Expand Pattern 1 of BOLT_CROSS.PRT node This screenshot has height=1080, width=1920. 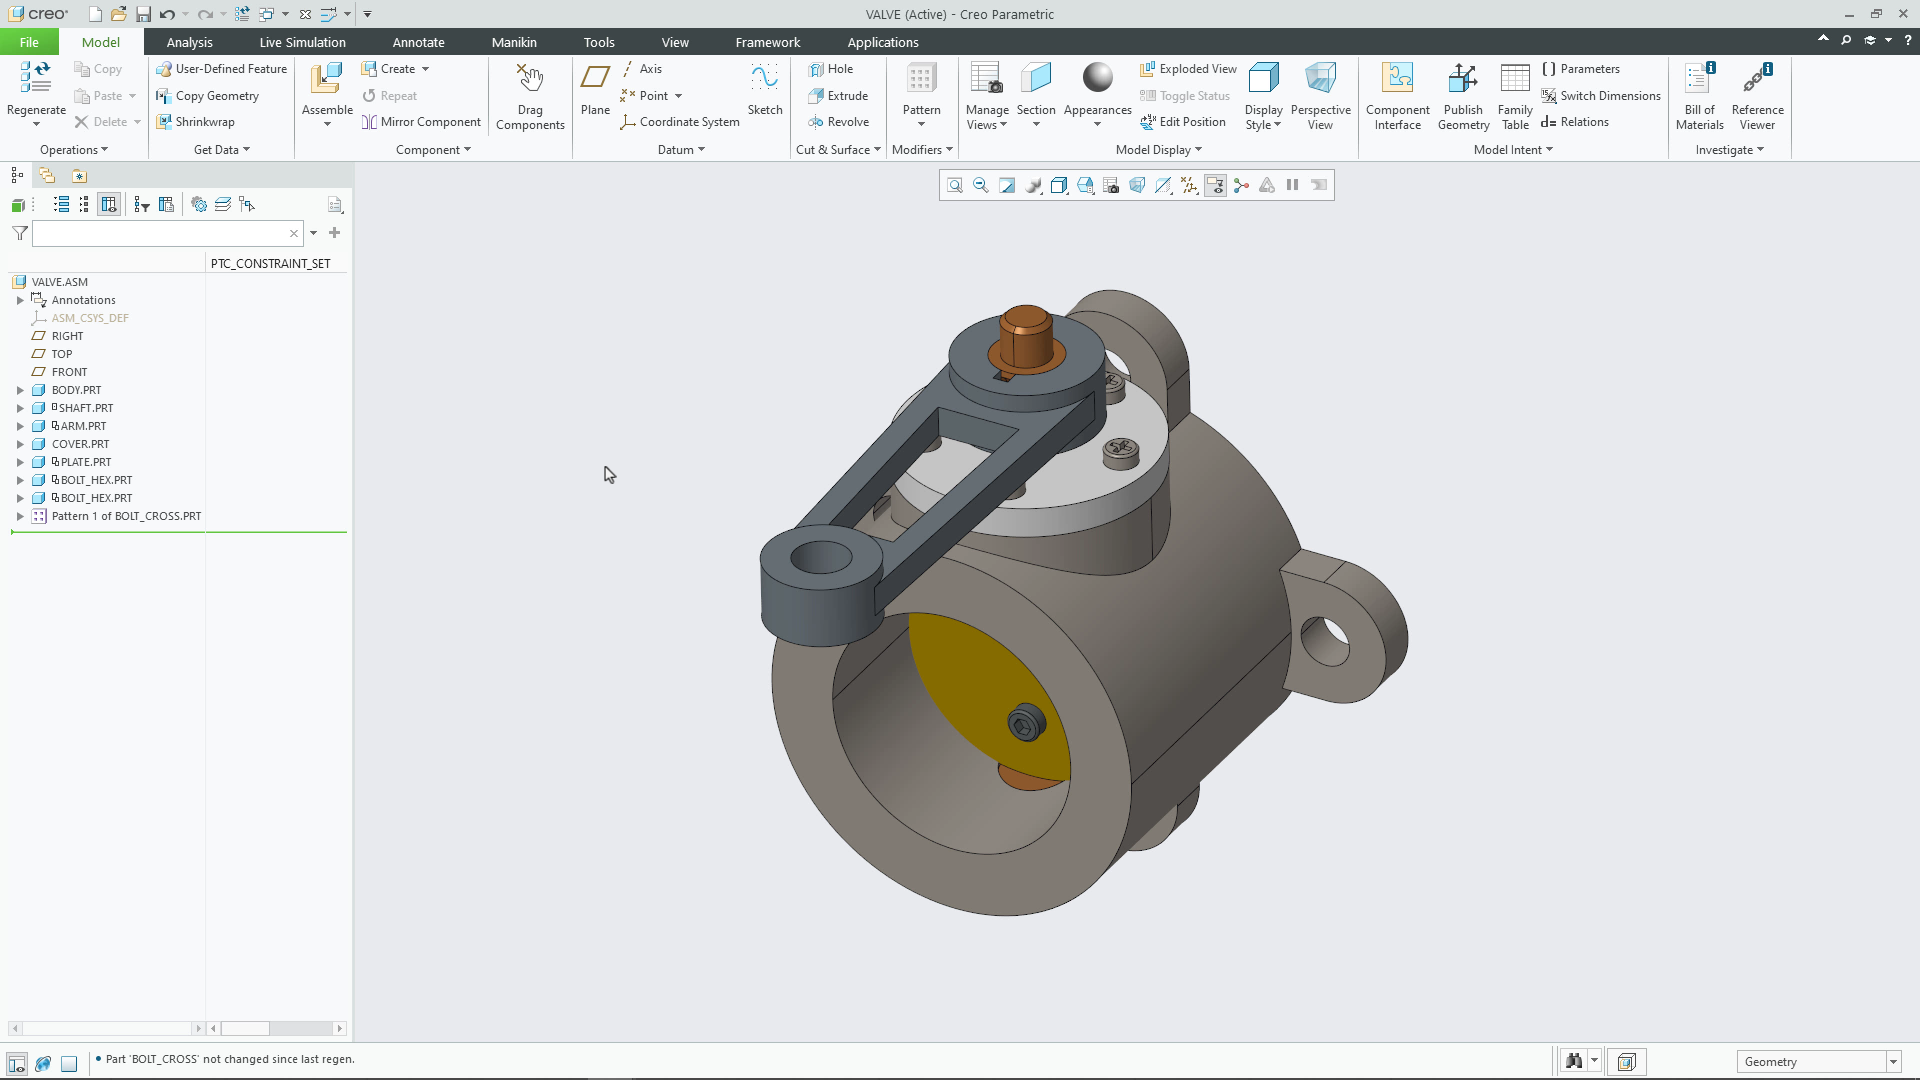[20, 516]
